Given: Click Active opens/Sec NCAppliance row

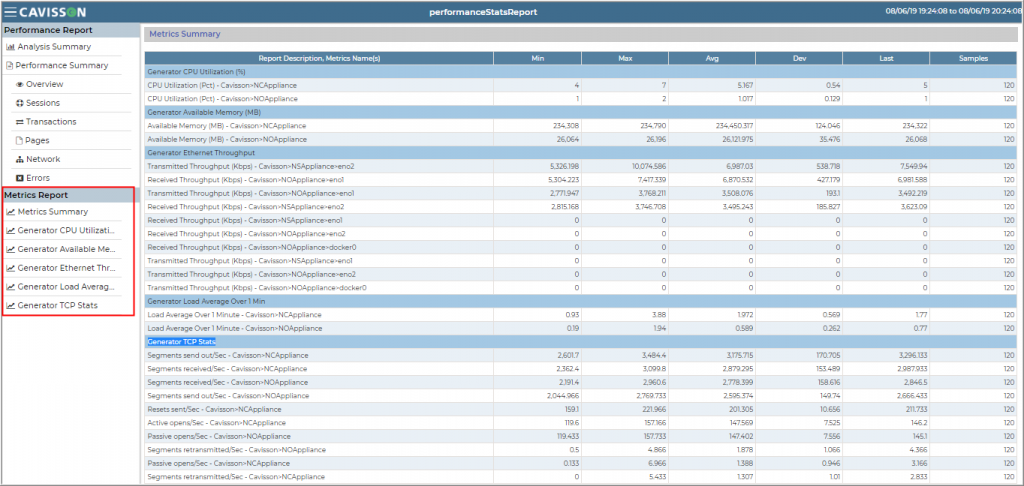Looking at the screenshot, I should [x=581, y=423].
